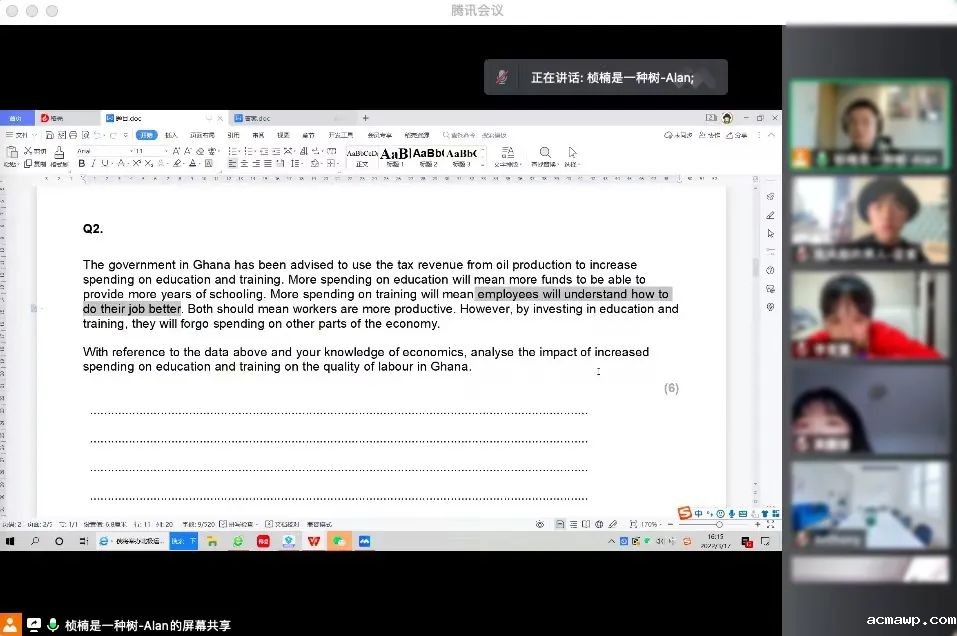Click the paste clipboard icon

click(12, 153)
